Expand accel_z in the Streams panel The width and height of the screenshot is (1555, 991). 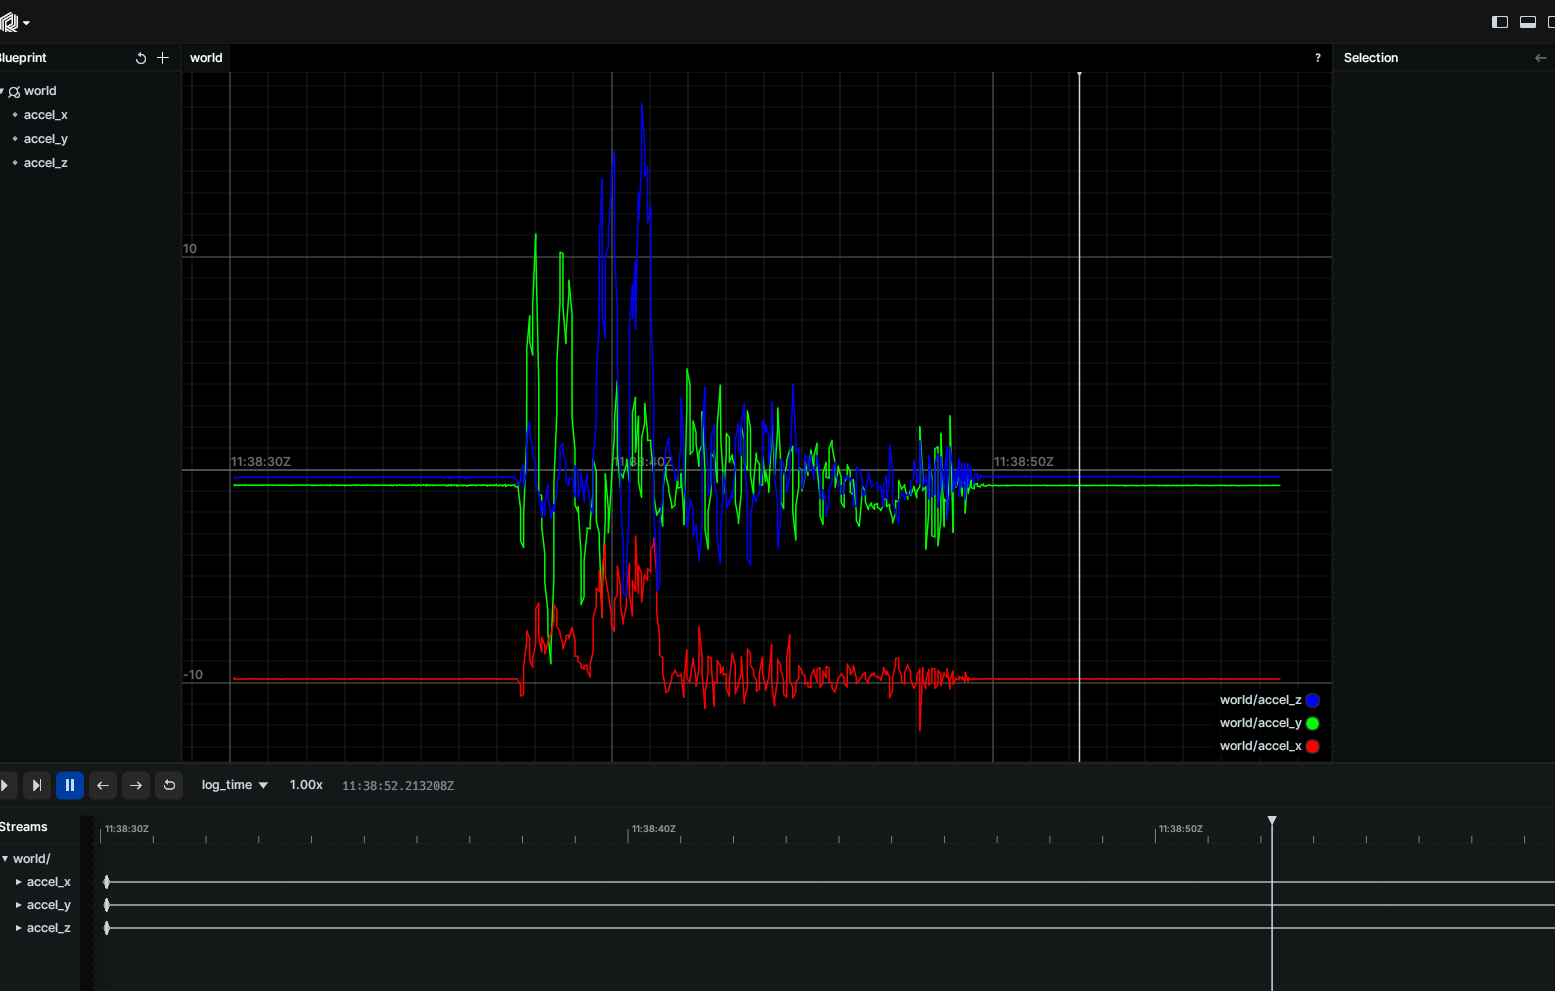(18, 928)
